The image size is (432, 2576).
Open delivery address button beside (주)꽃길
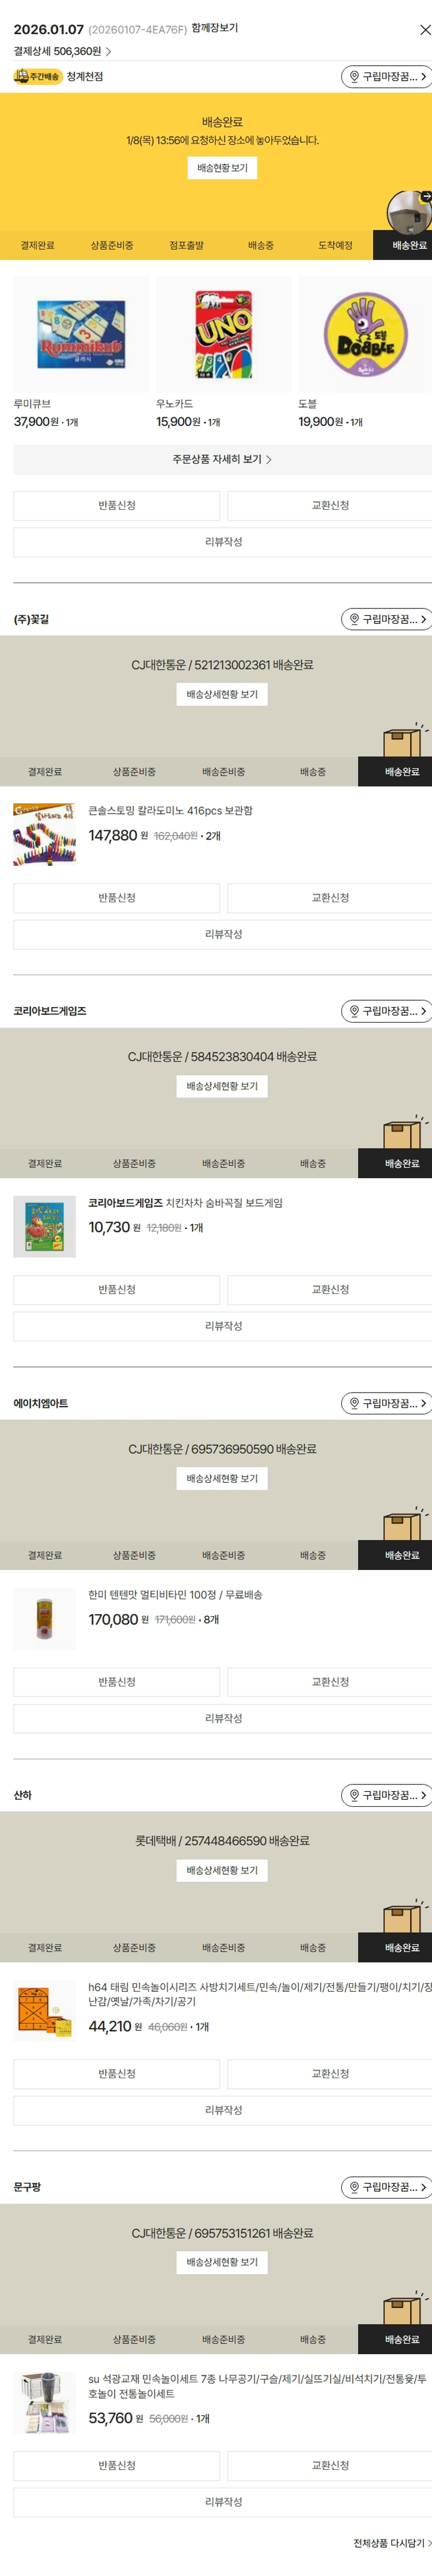pos(387,619)
